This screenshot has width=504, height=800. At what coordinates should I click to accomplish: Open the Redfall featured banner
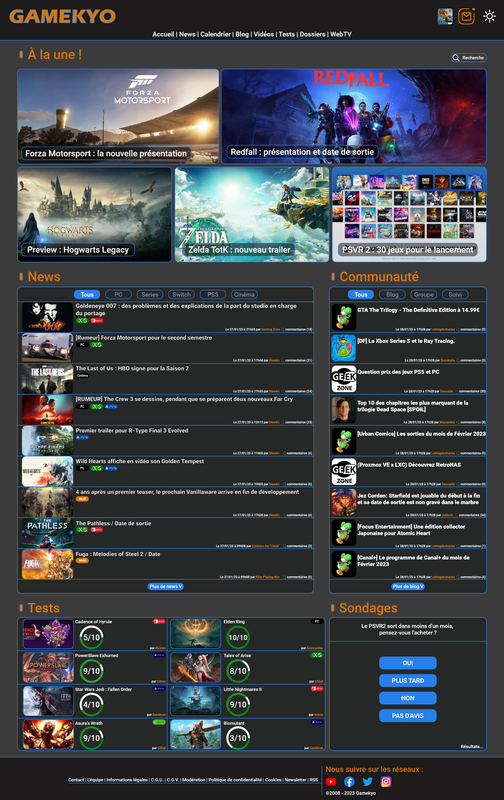[x=354, y=116]
